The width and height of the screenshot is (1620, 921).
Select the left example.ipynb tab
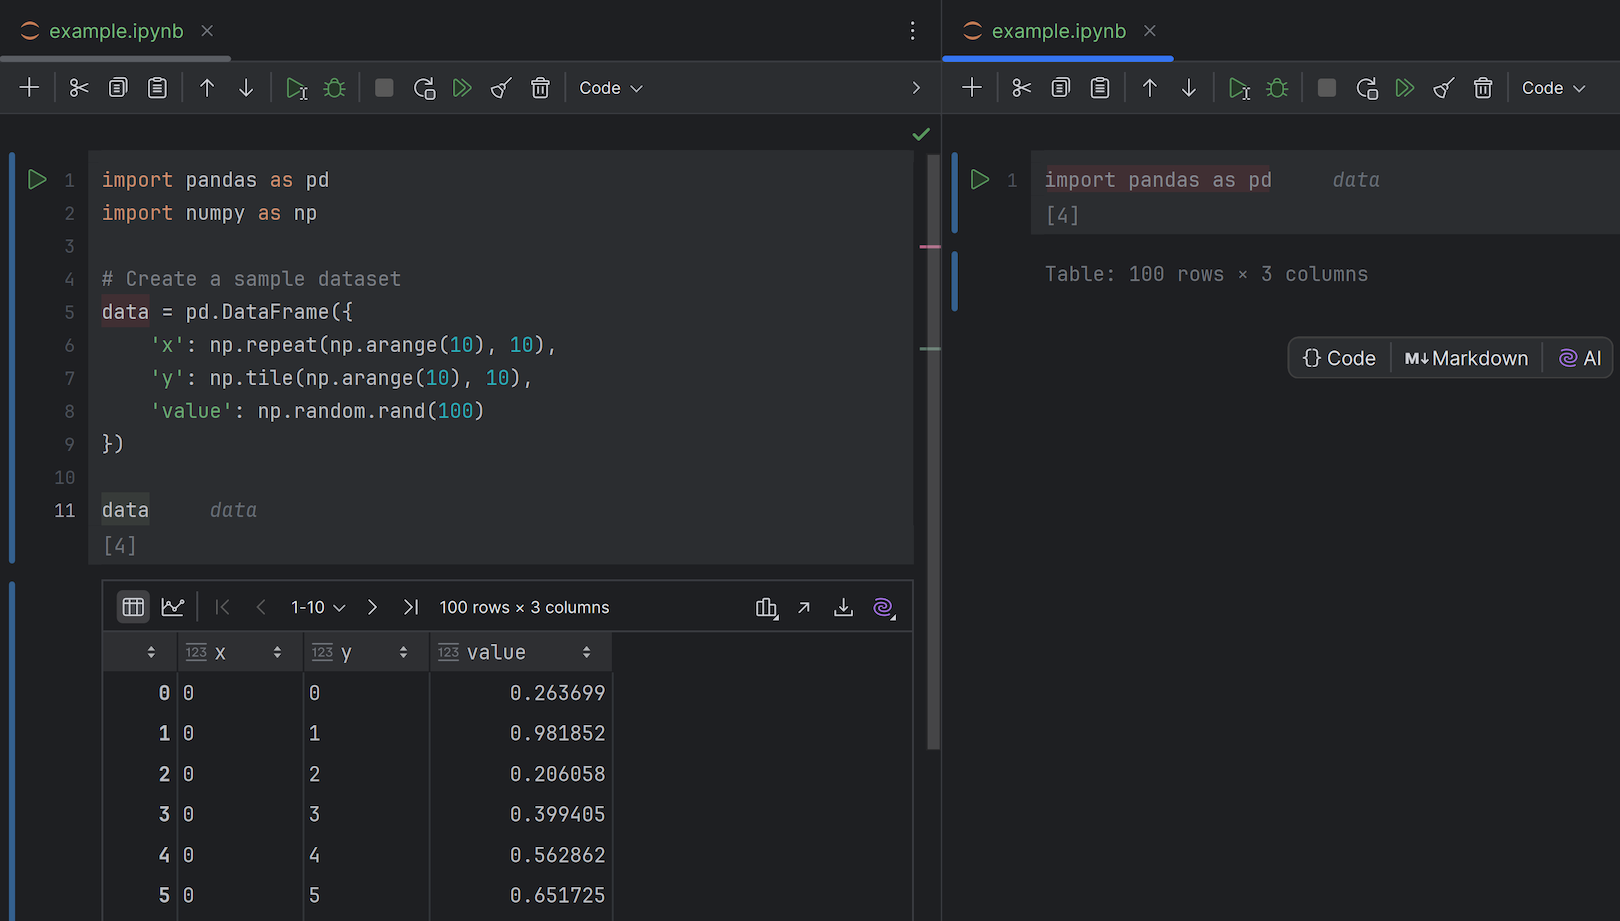(116, 31)
